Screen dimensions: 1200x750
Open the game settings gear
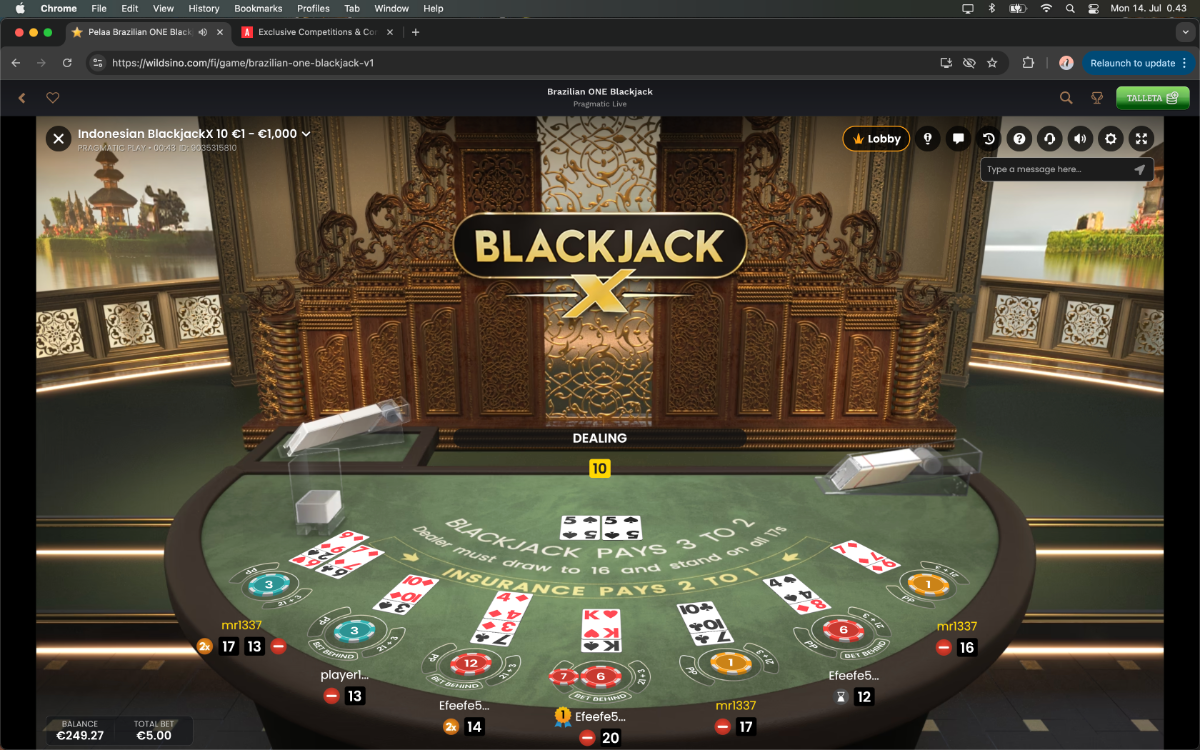point(1110,139)
